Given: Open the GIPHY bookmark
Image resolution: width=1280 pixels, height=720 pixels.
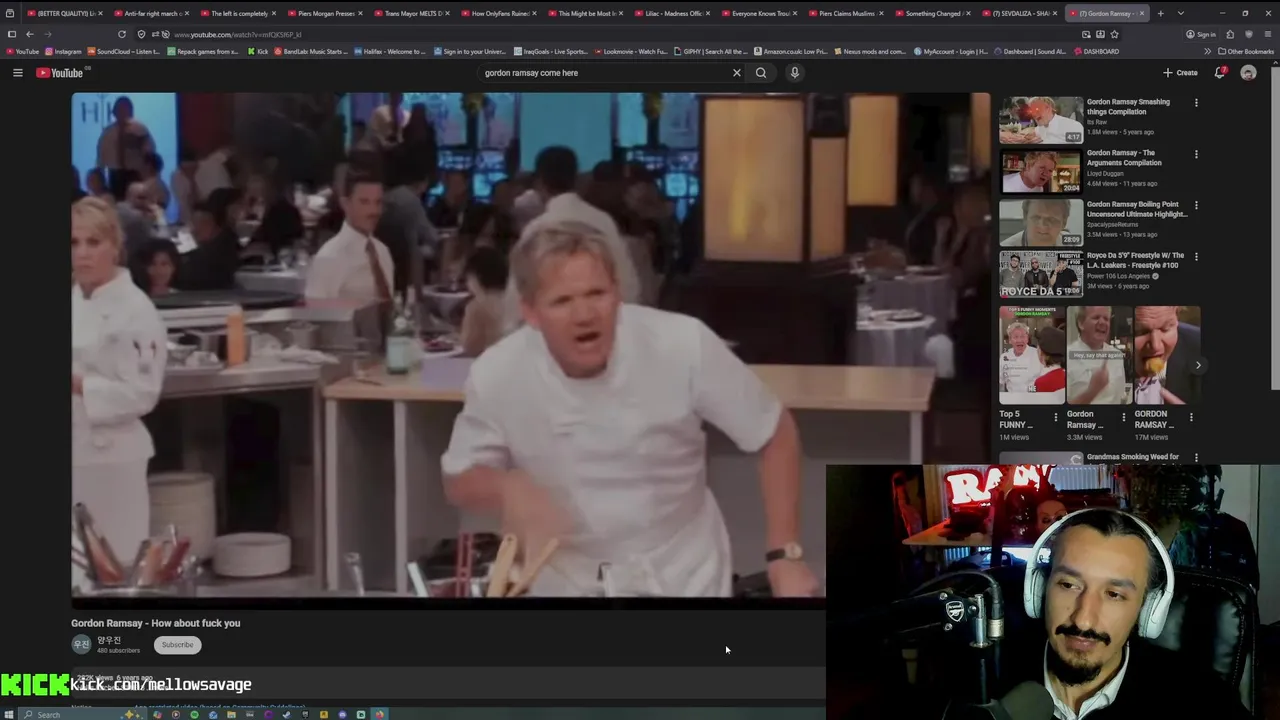Looking at the screenshot, I should point(712,51).
